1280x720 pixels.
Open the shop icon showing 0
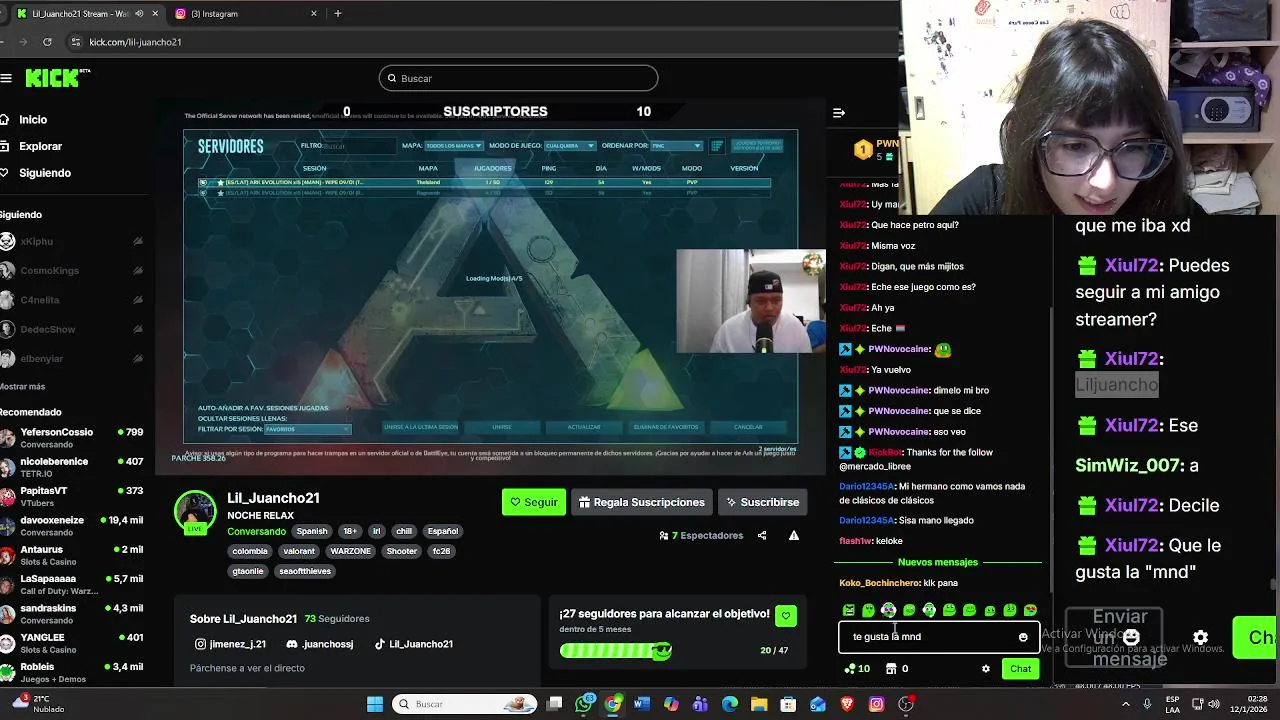coord(897,669)
